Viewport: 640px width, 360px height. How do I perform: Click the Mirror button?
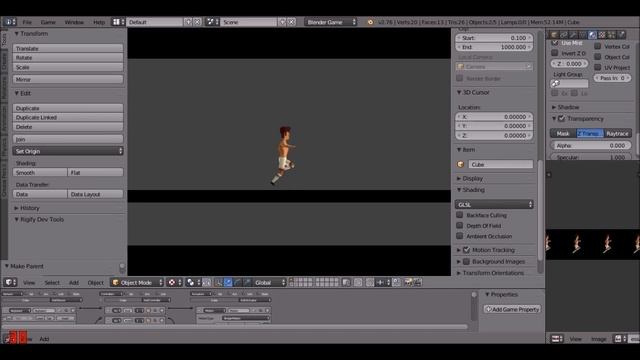click(x=68, y=79)
